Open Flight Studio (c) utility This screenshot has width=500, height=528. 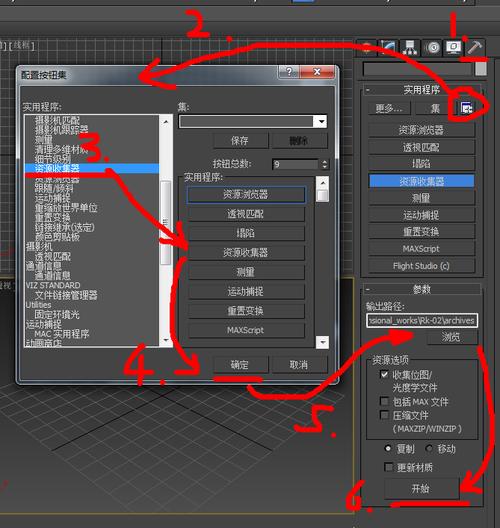pyautogui.click(x=422, y=266)
